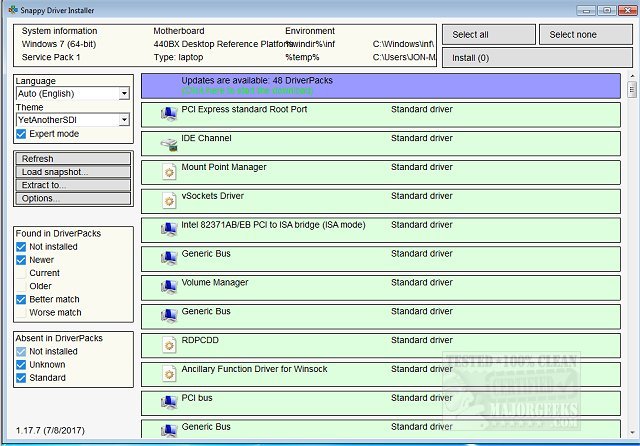
Task: Click the Service Pack 1 text
Action: (x=51, y=57)
